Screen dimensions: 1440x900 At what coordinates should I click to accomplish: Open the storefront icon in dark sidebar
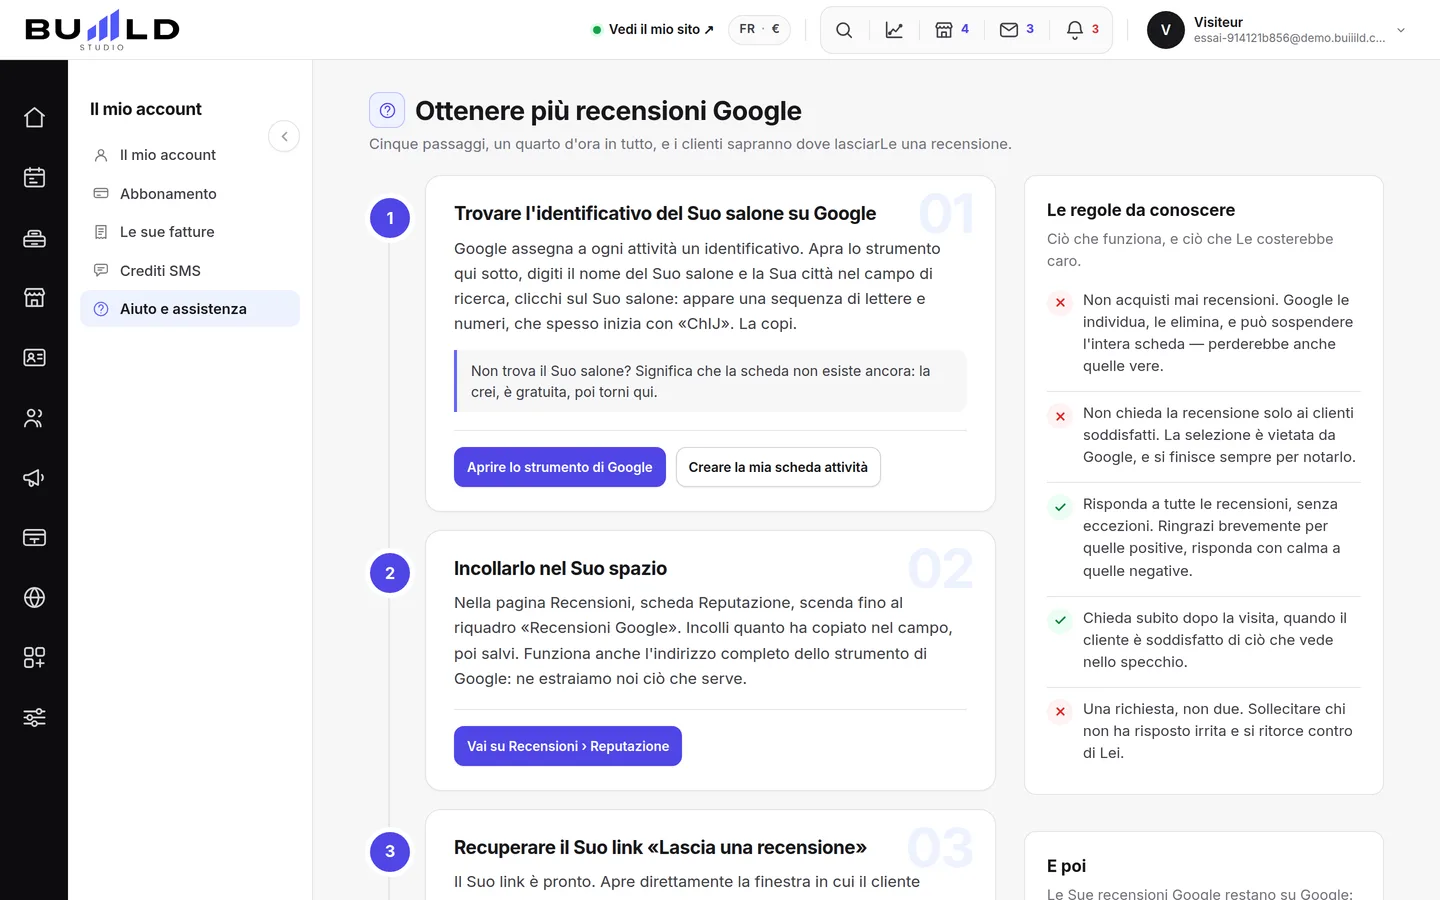click(34, 298)
